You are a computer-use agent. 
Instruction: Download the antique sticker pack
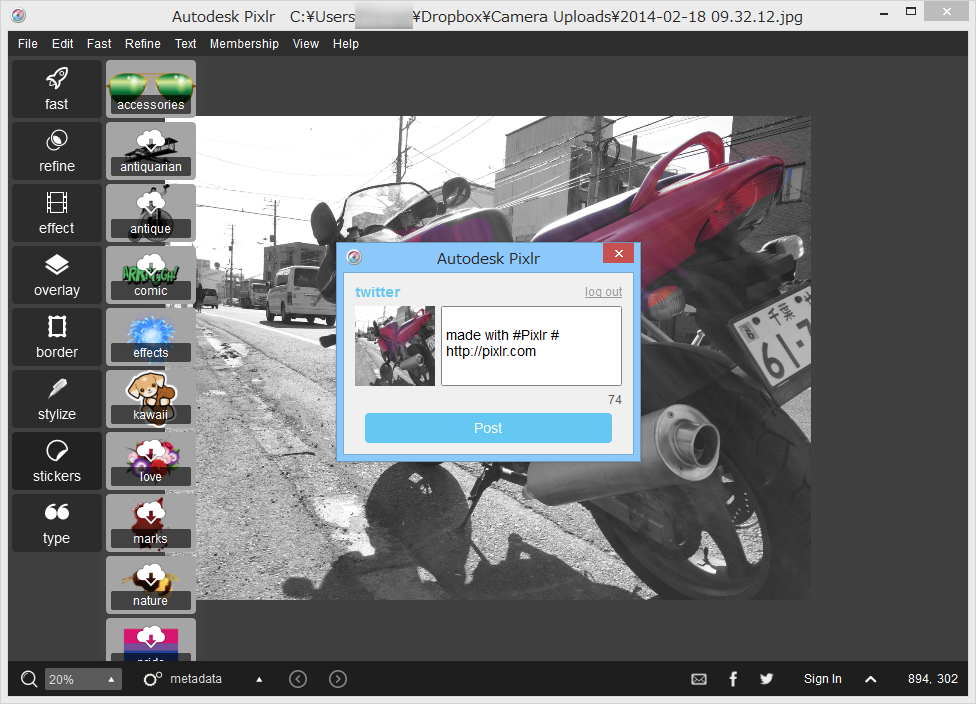point(151,213)
